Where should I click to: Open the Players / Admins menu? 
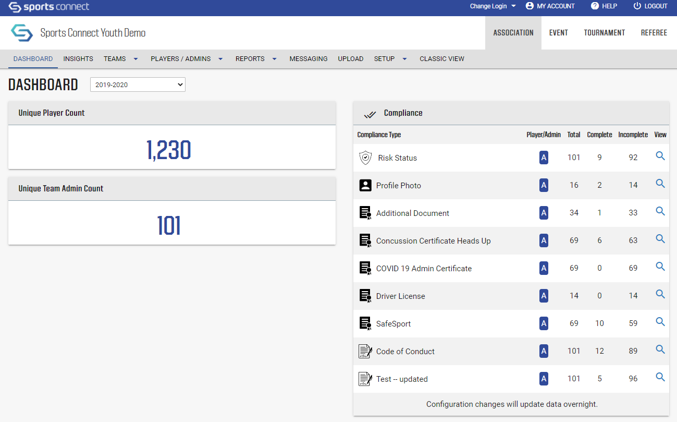pyautogui.click(x=186, y=59)
